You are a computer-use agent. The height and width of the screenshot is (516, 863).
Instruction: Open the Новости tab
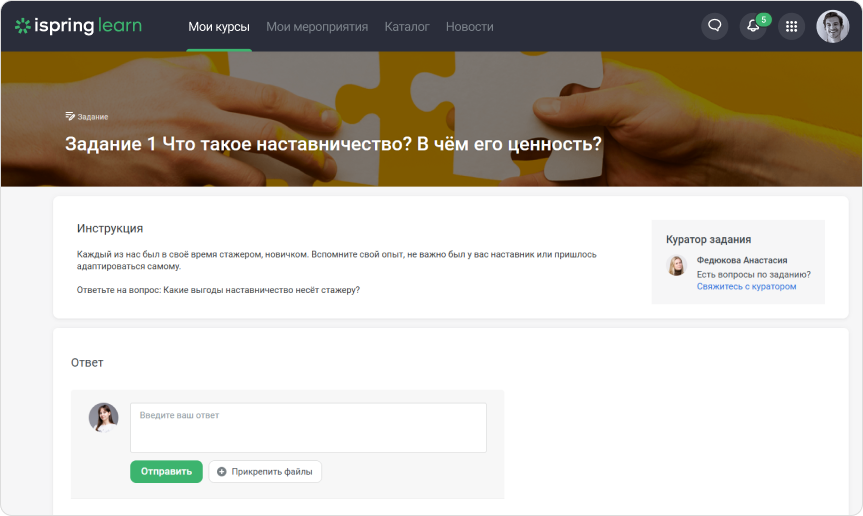click(x=469, y=26)
